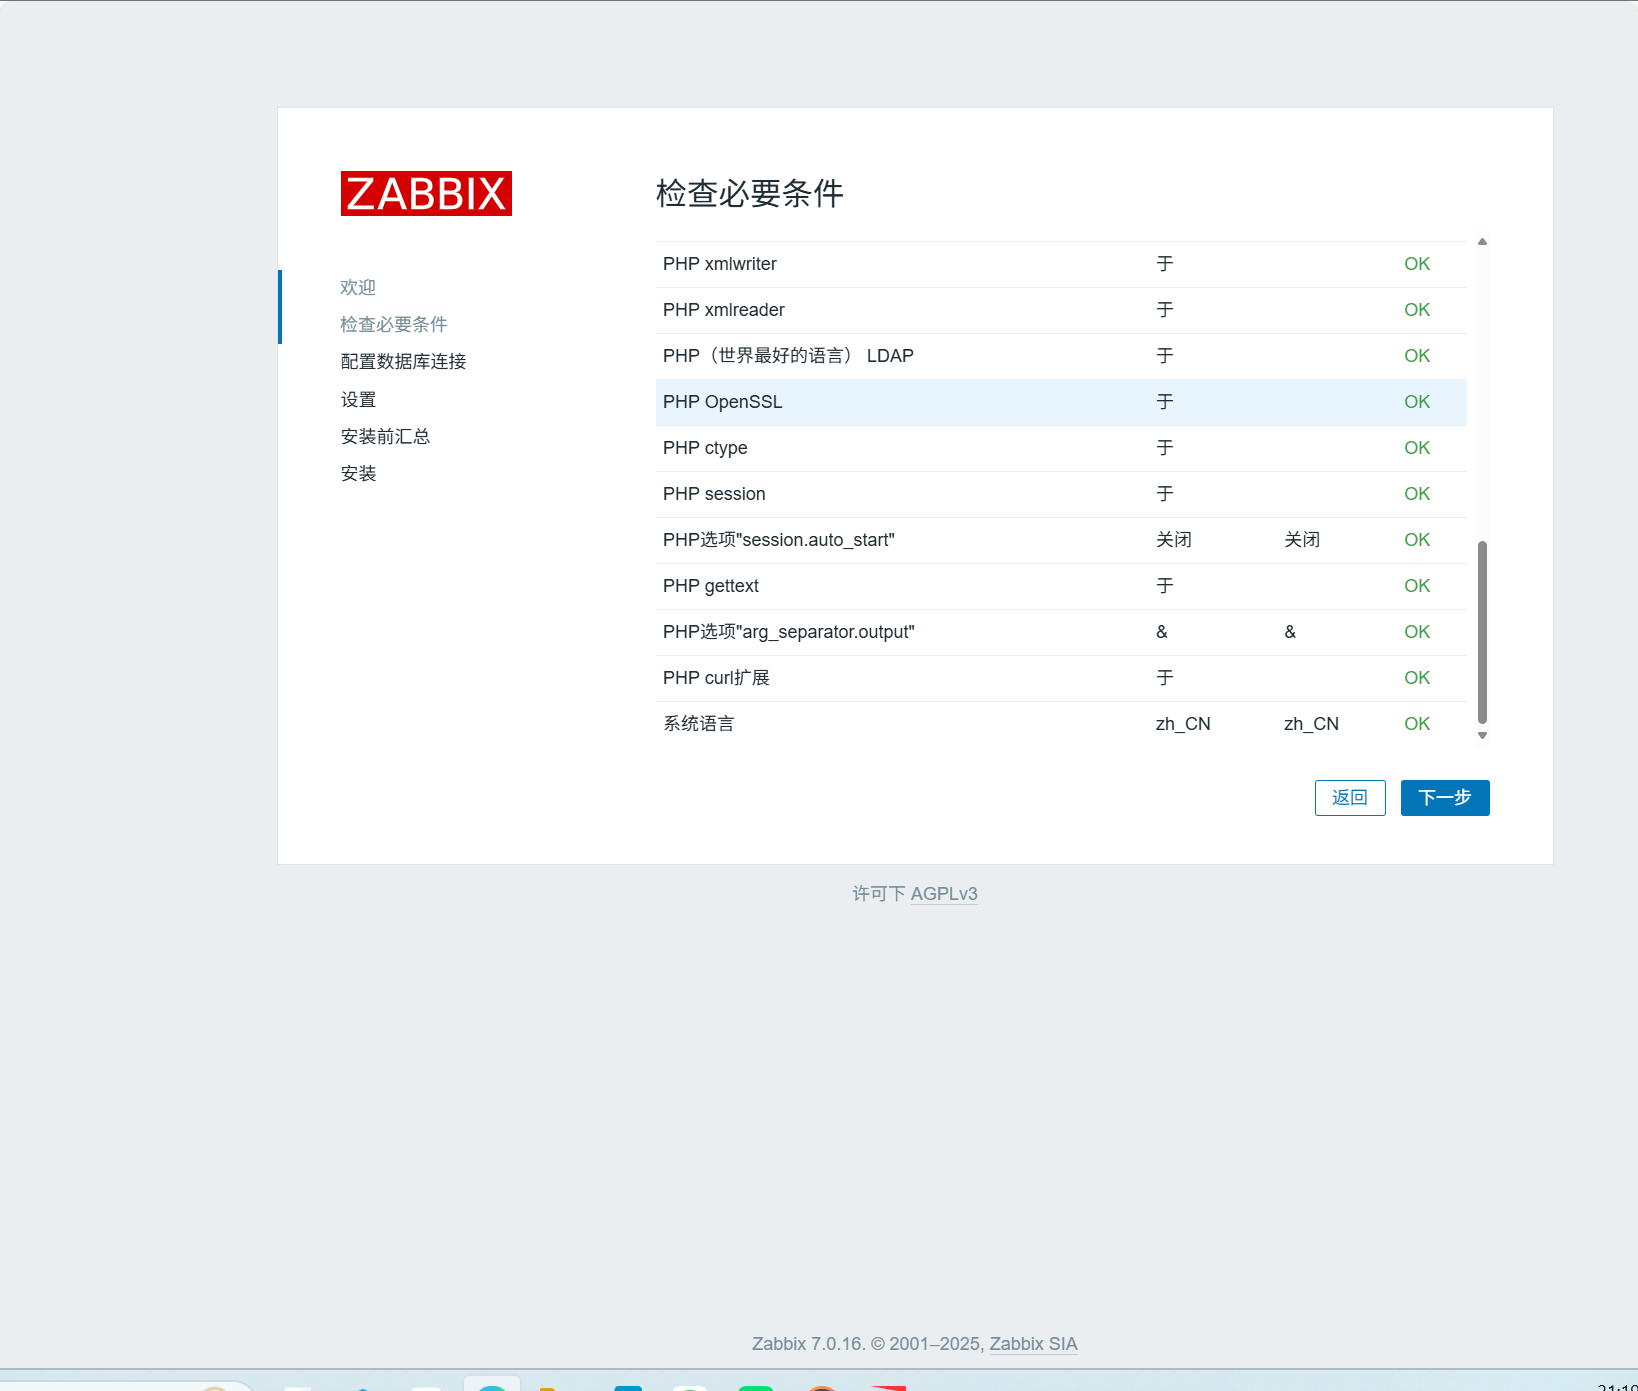Click the requirements list scrollbar thumb
The image size is (1638, 1391).
click(1483, 632)
